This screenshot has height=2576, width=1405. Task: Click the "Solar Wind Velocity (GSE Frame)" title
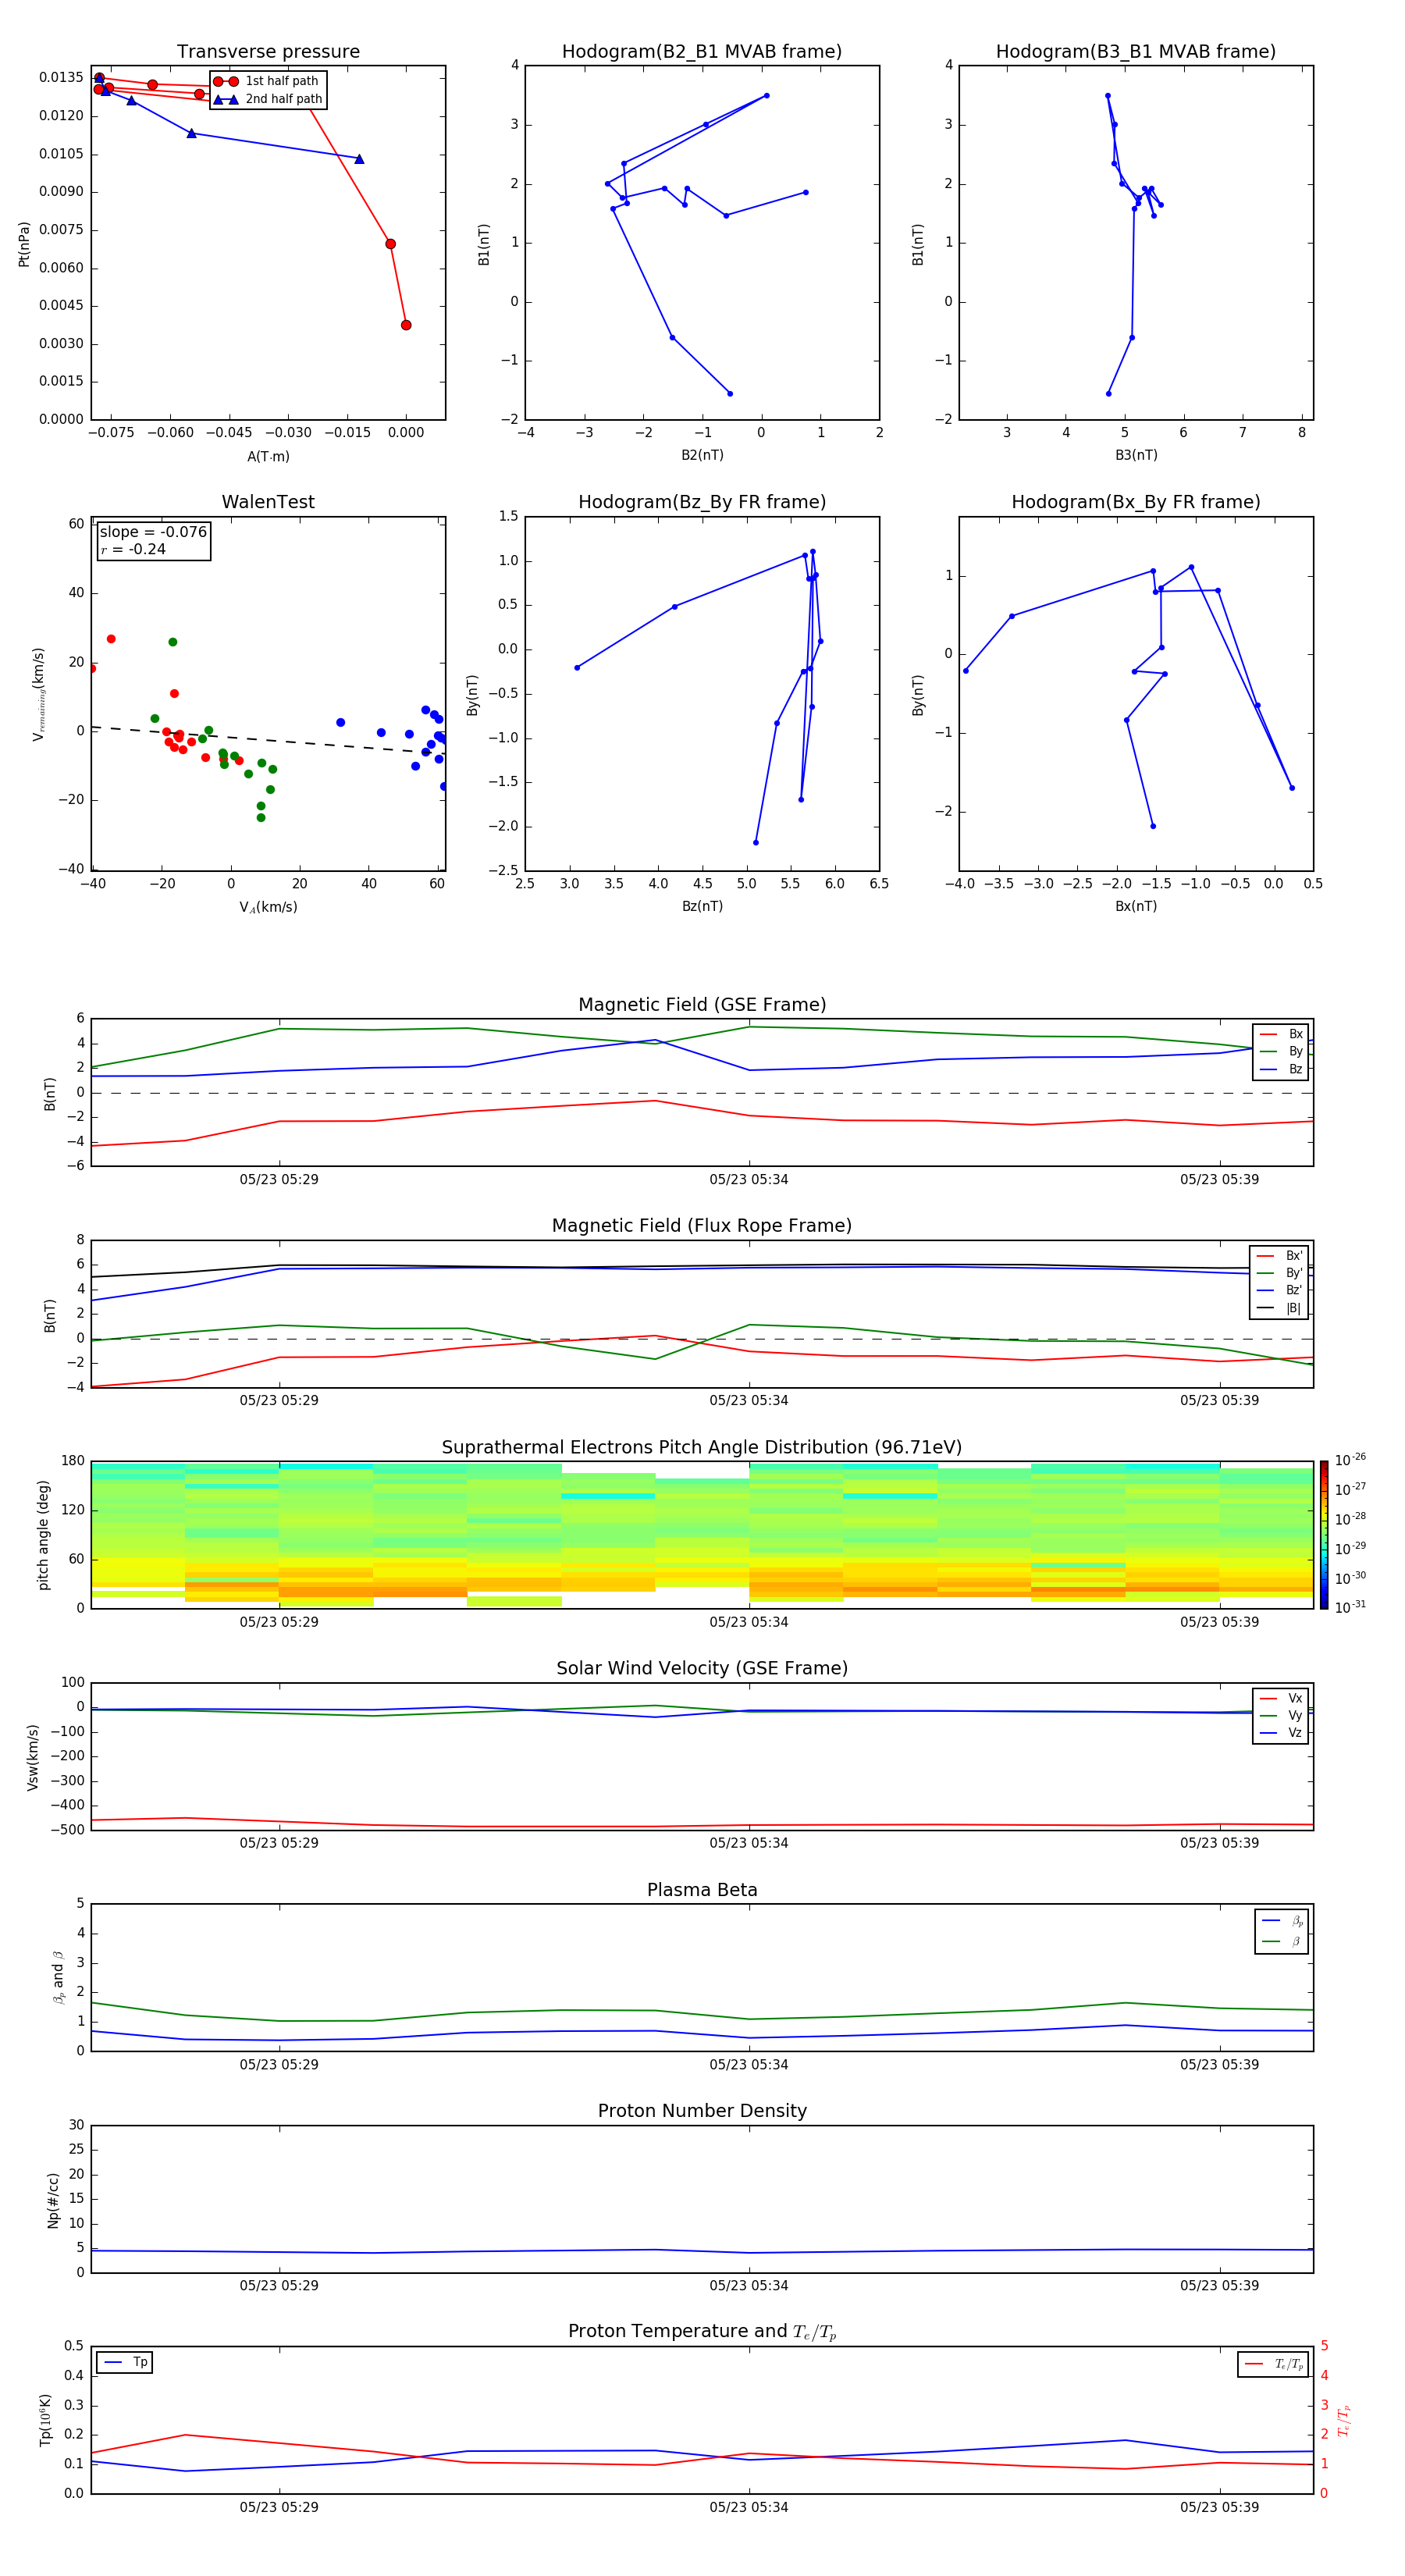pos(702,1669)
